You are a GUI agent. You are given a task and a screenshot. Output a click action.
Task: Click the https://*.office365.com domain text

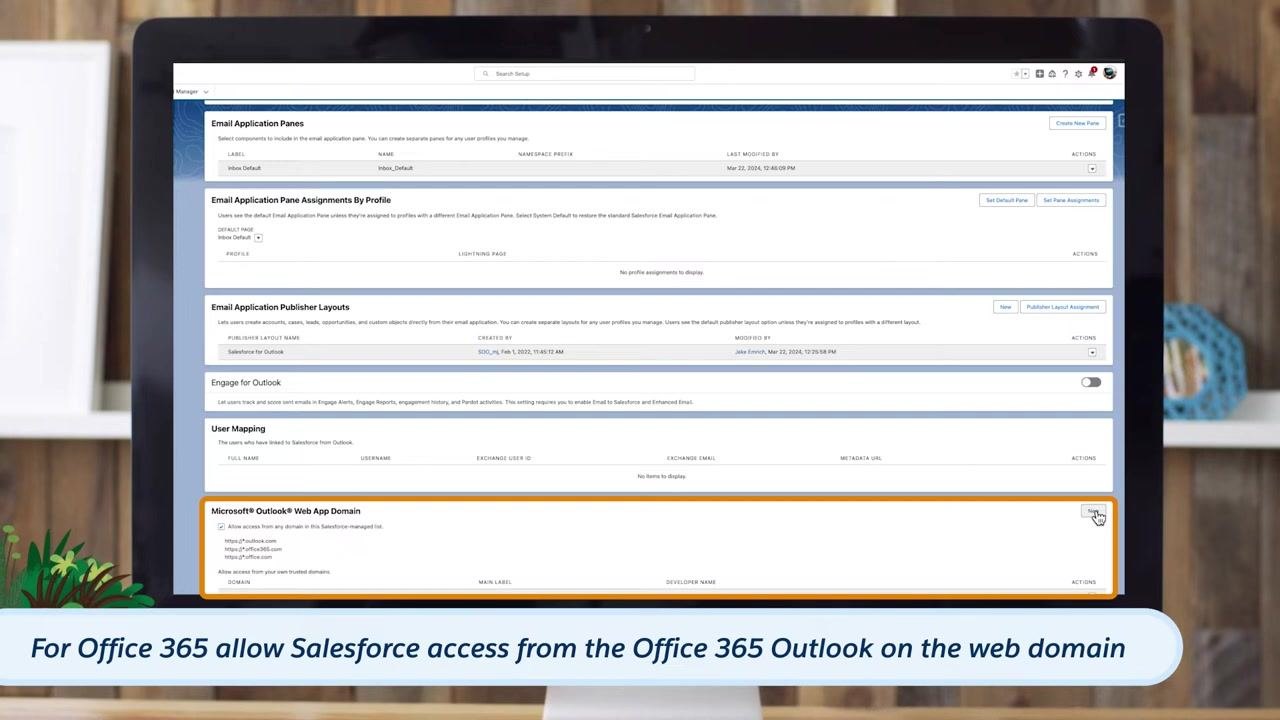point(253,549)
